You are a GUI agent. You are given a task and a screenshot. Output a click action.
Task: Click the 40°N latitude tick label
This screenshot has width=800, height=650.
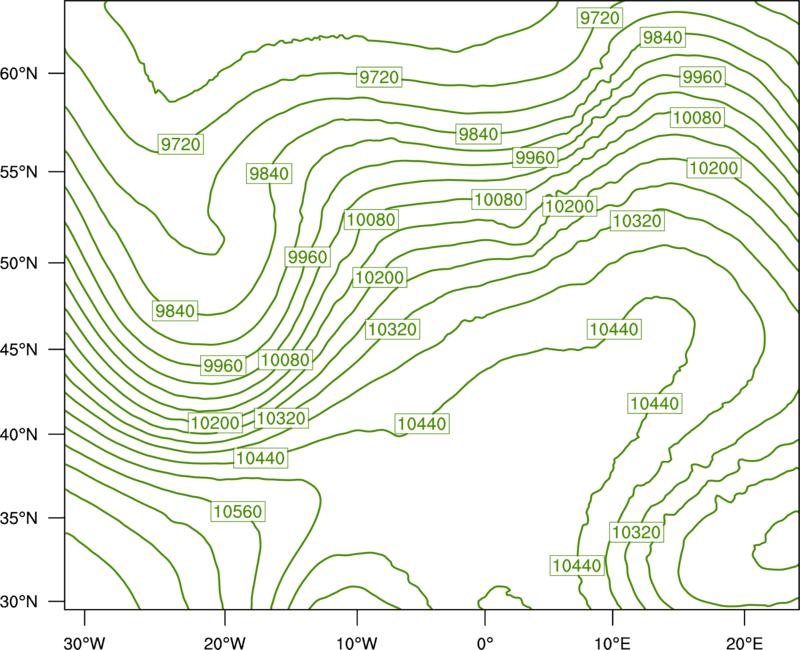pyautogui.click(x=19, y=434)
